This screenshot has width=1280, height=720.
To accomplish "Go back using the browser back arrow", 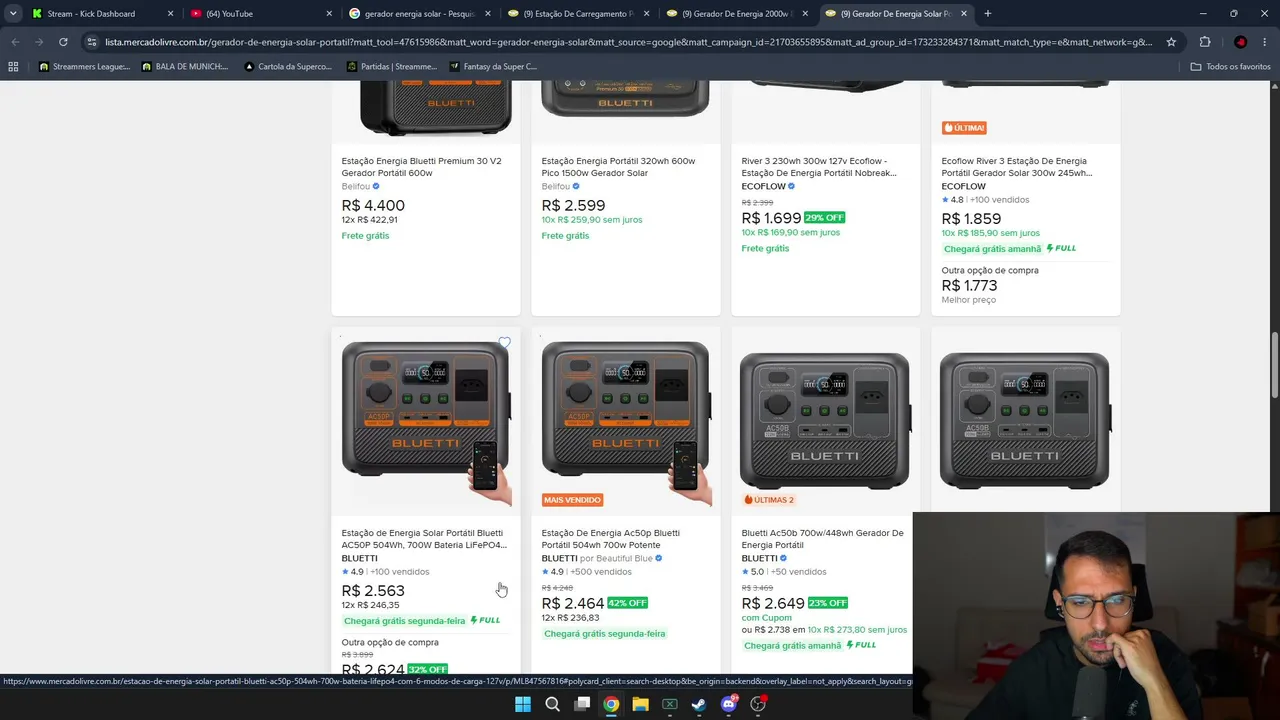I will [x=15, y=42].
